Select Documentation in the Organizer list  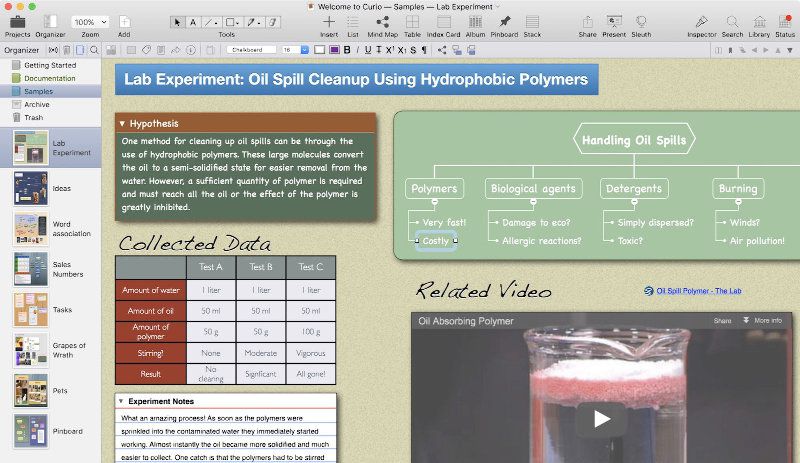point(50,78)
